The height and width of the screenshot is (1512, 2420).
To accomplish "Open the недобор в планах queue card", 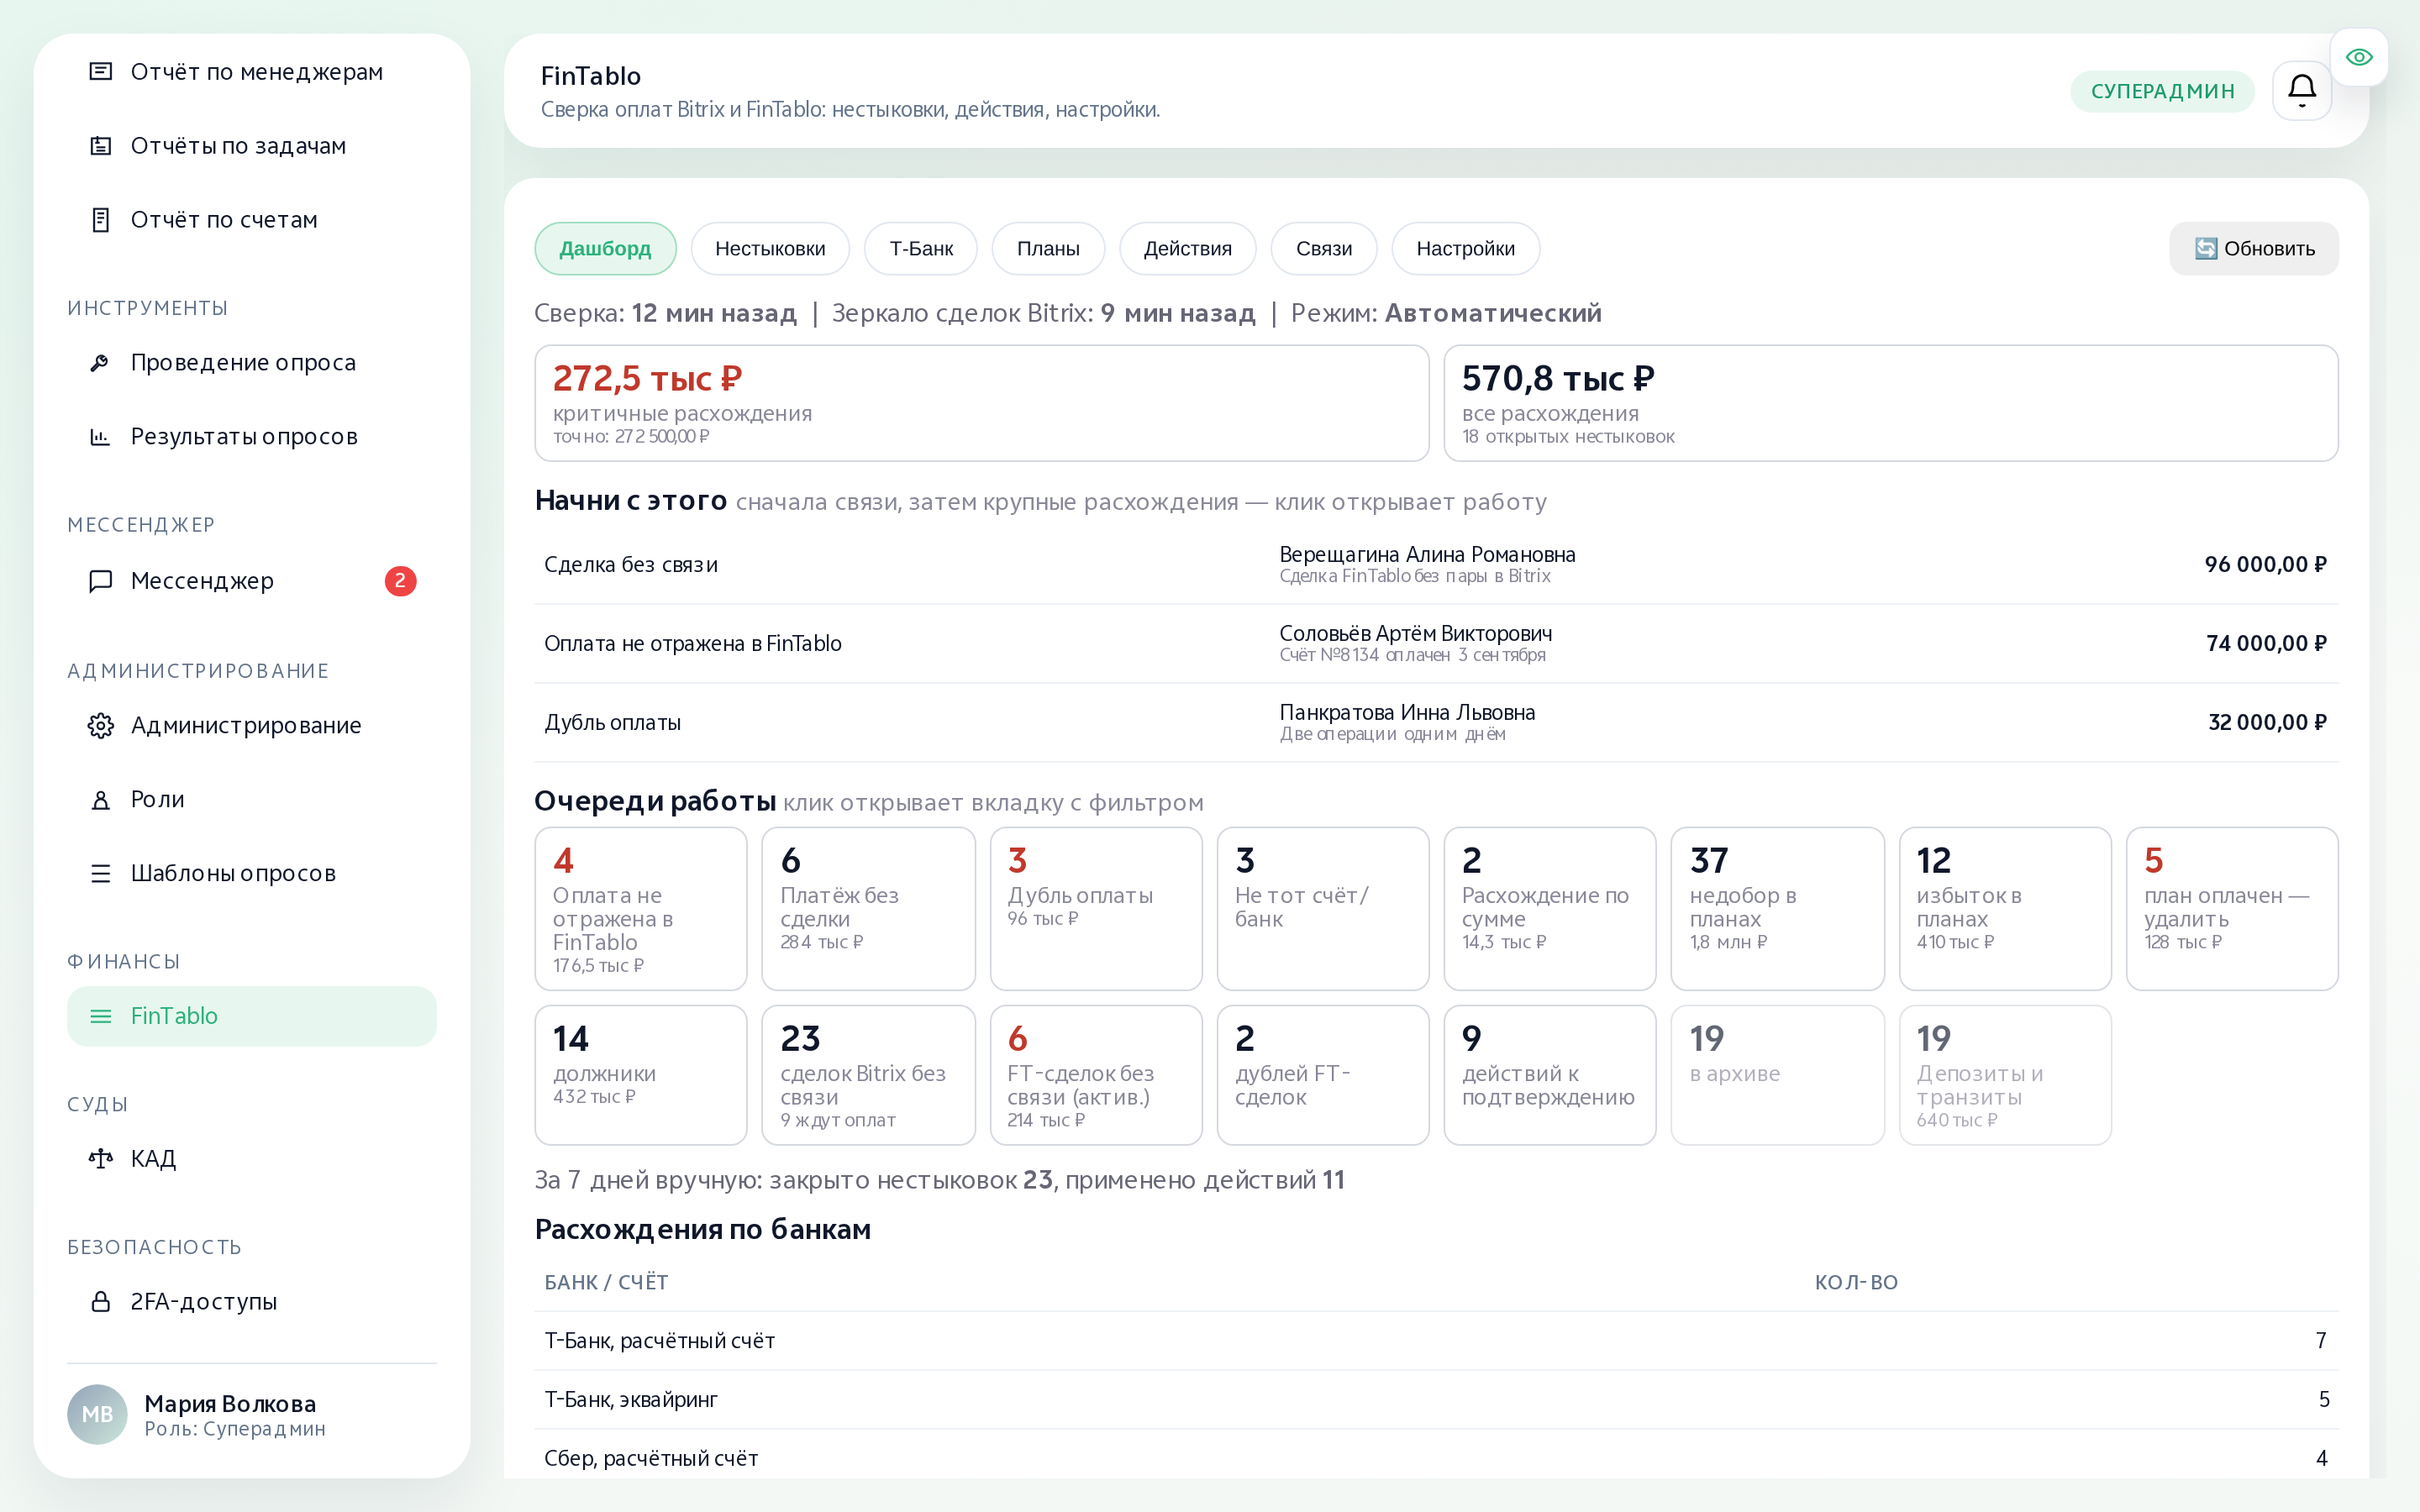I will [1777, 908].
